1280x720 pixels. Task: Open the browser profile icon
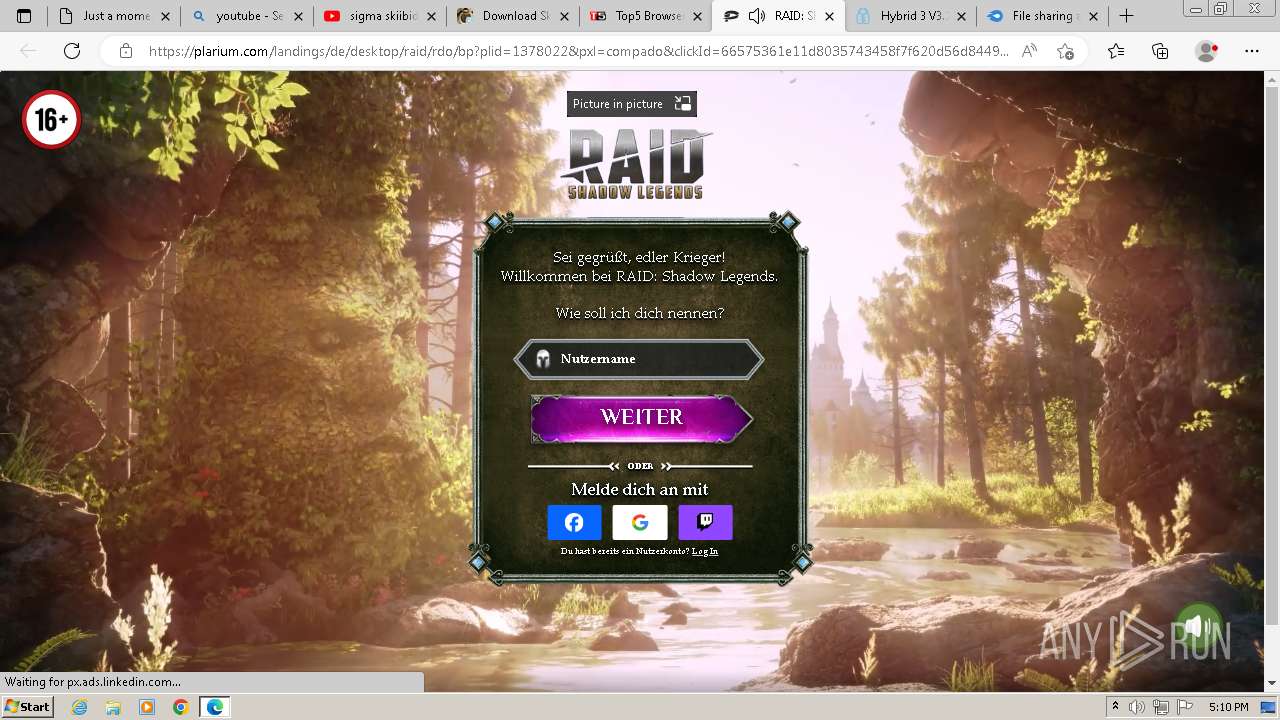1207,51
